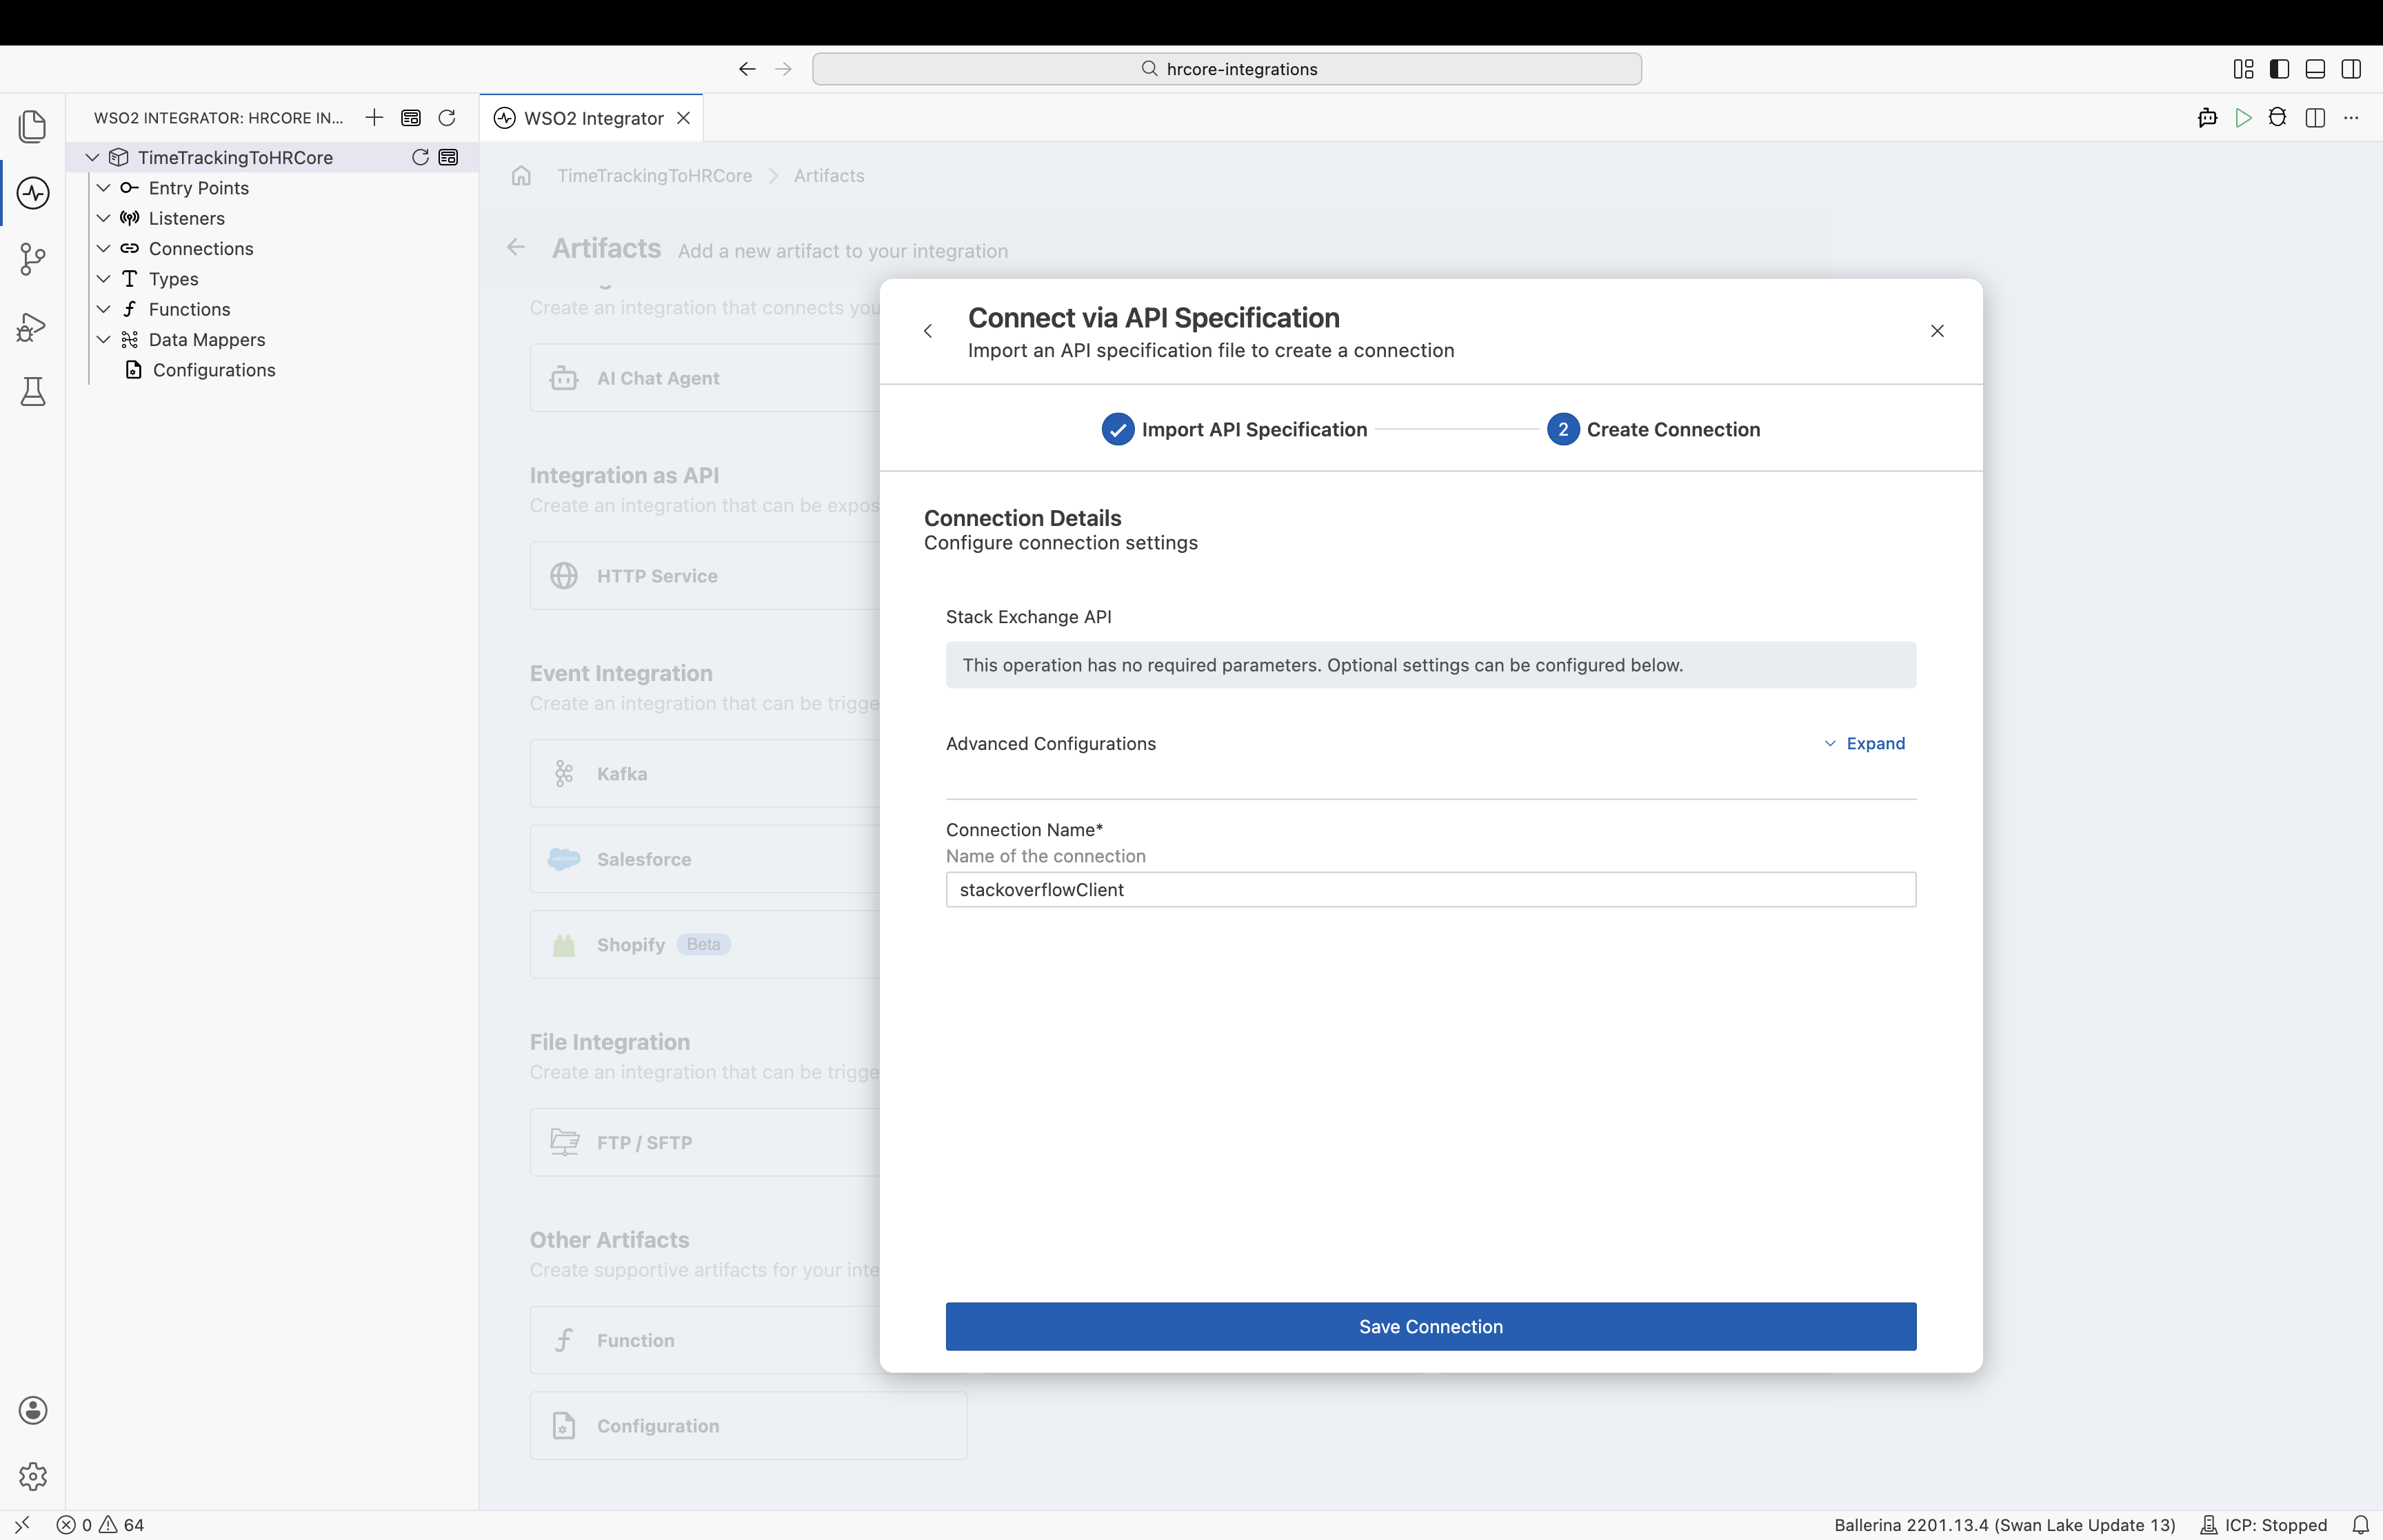Image resolution: width=2383 pixels, height=1540 pixels.
Task: Click the Save Connection button
Action: (1431, 1326)
